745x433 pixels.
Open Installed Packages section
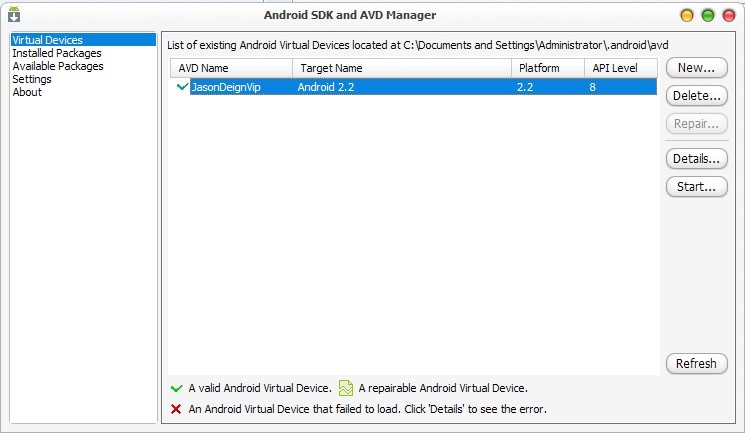click(x=57, y=53)
